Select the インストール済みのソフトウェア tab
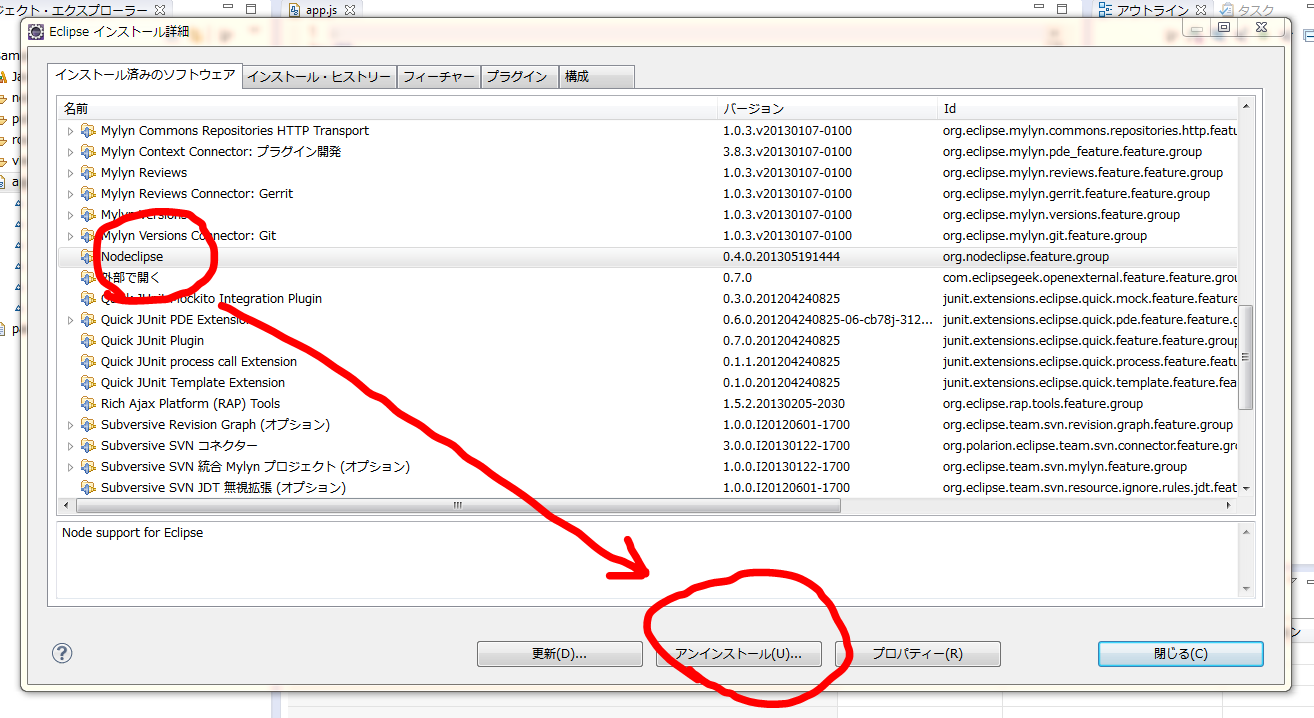The width and height of the screenshot is (1314, 718). point(145,76)
